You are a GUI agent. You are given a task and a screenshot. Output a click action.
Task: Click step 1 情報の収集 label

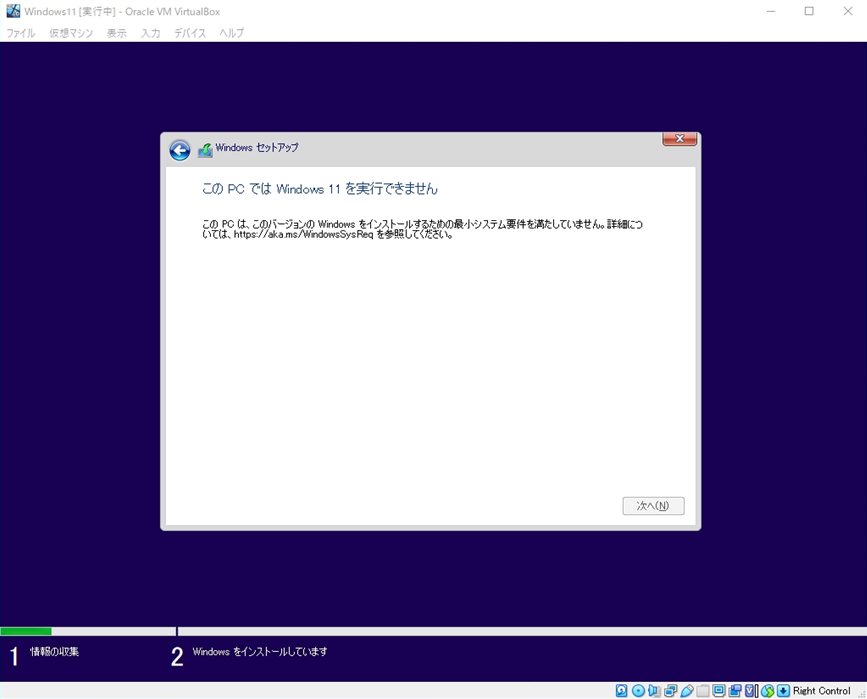[54, 651]
